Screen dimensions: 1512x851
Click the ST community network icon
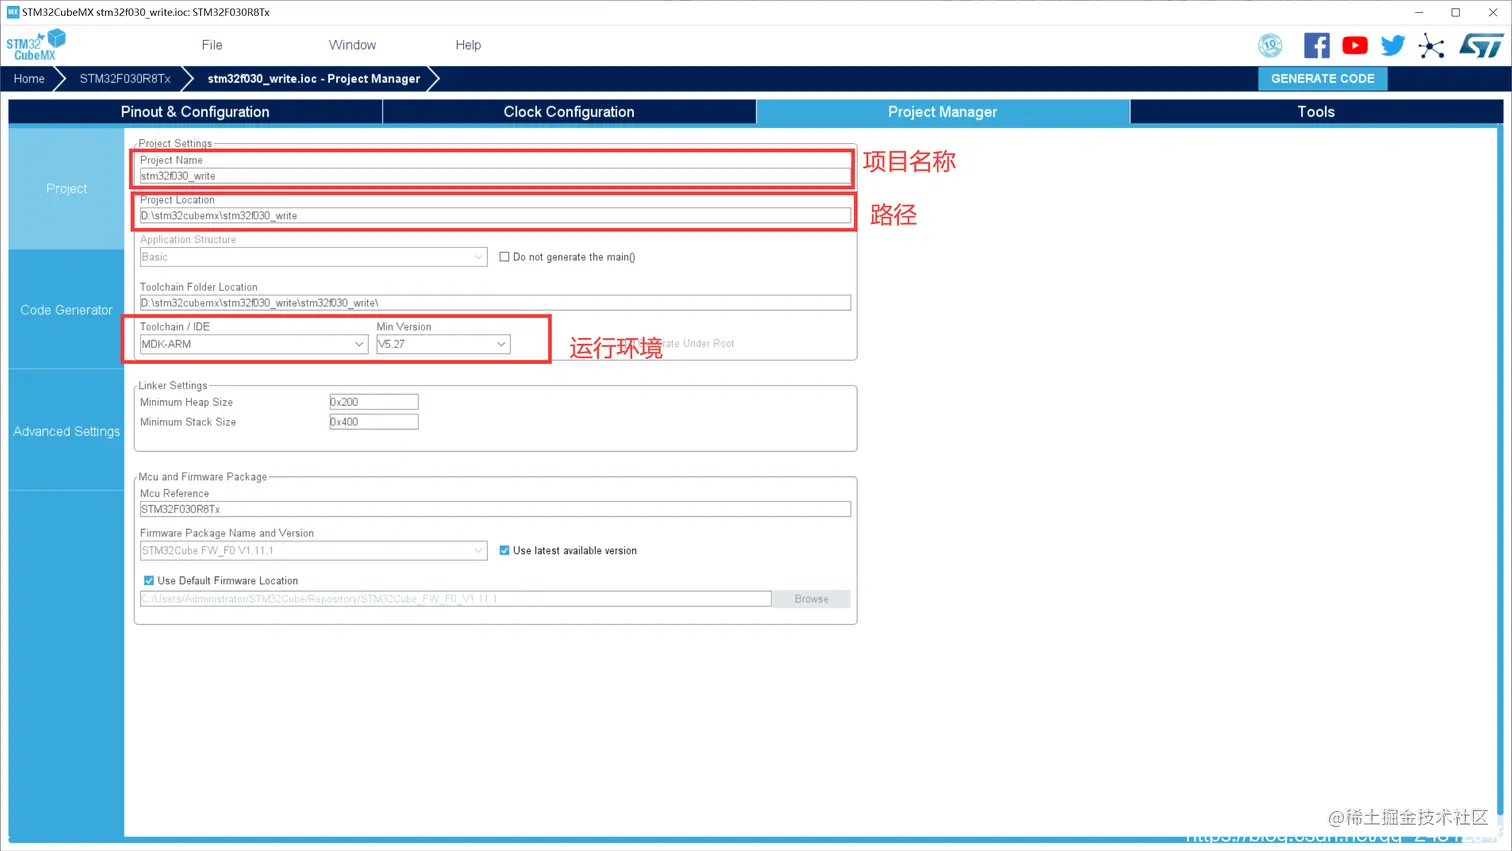click(1431, 46)
